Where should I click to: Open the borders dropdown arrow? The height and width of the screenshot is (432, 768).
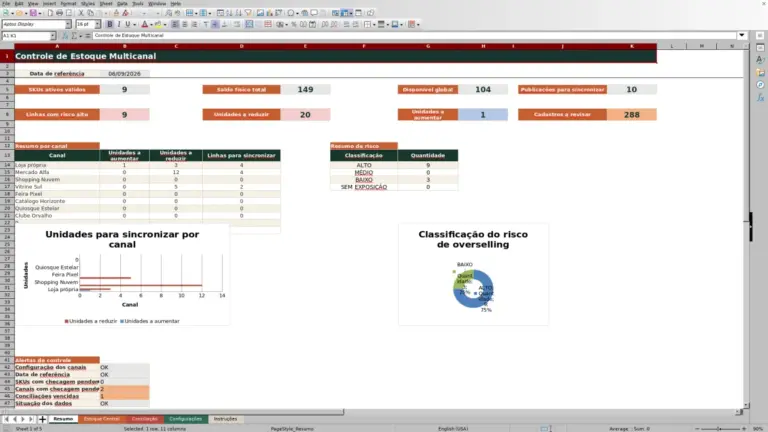tap(374, 24)
